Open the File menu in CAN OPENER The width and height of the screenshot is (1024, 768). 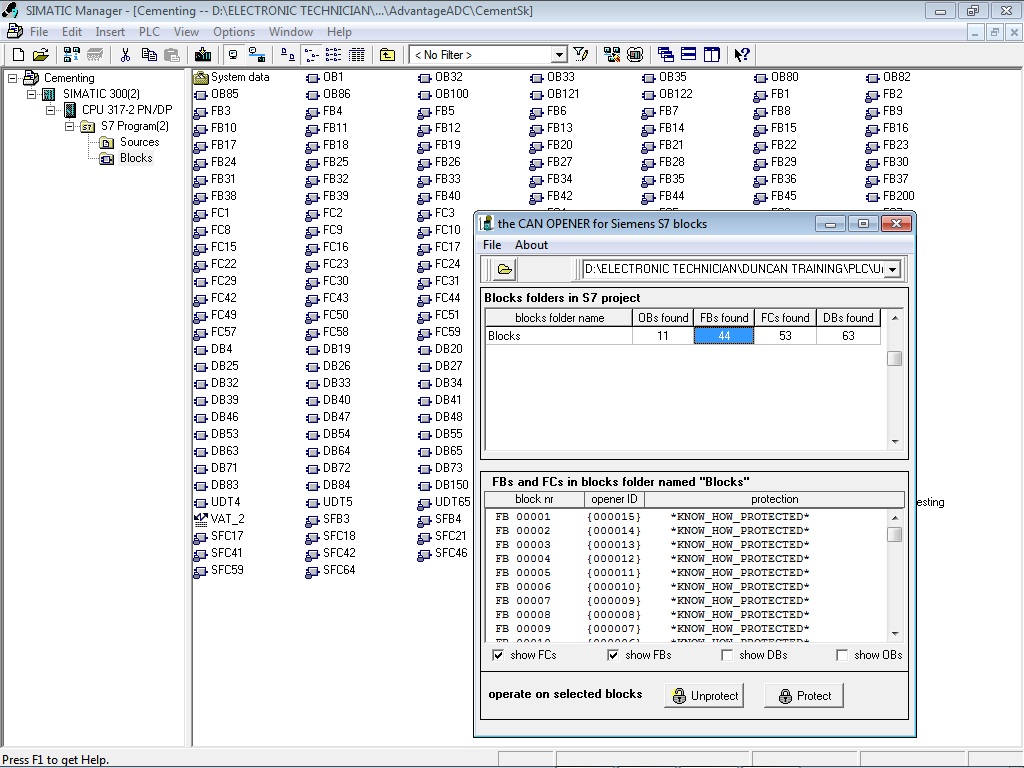492,245
